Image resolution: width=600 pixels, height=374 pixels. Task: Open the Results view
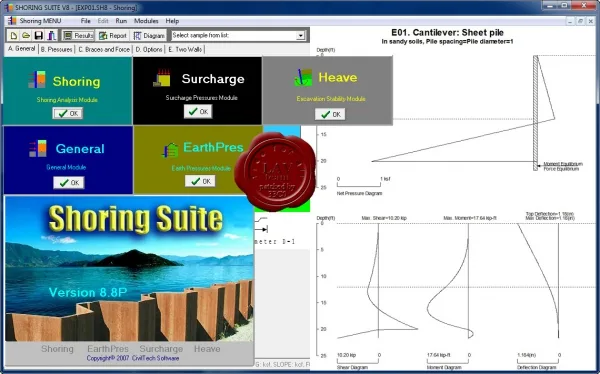pos(78,36)
